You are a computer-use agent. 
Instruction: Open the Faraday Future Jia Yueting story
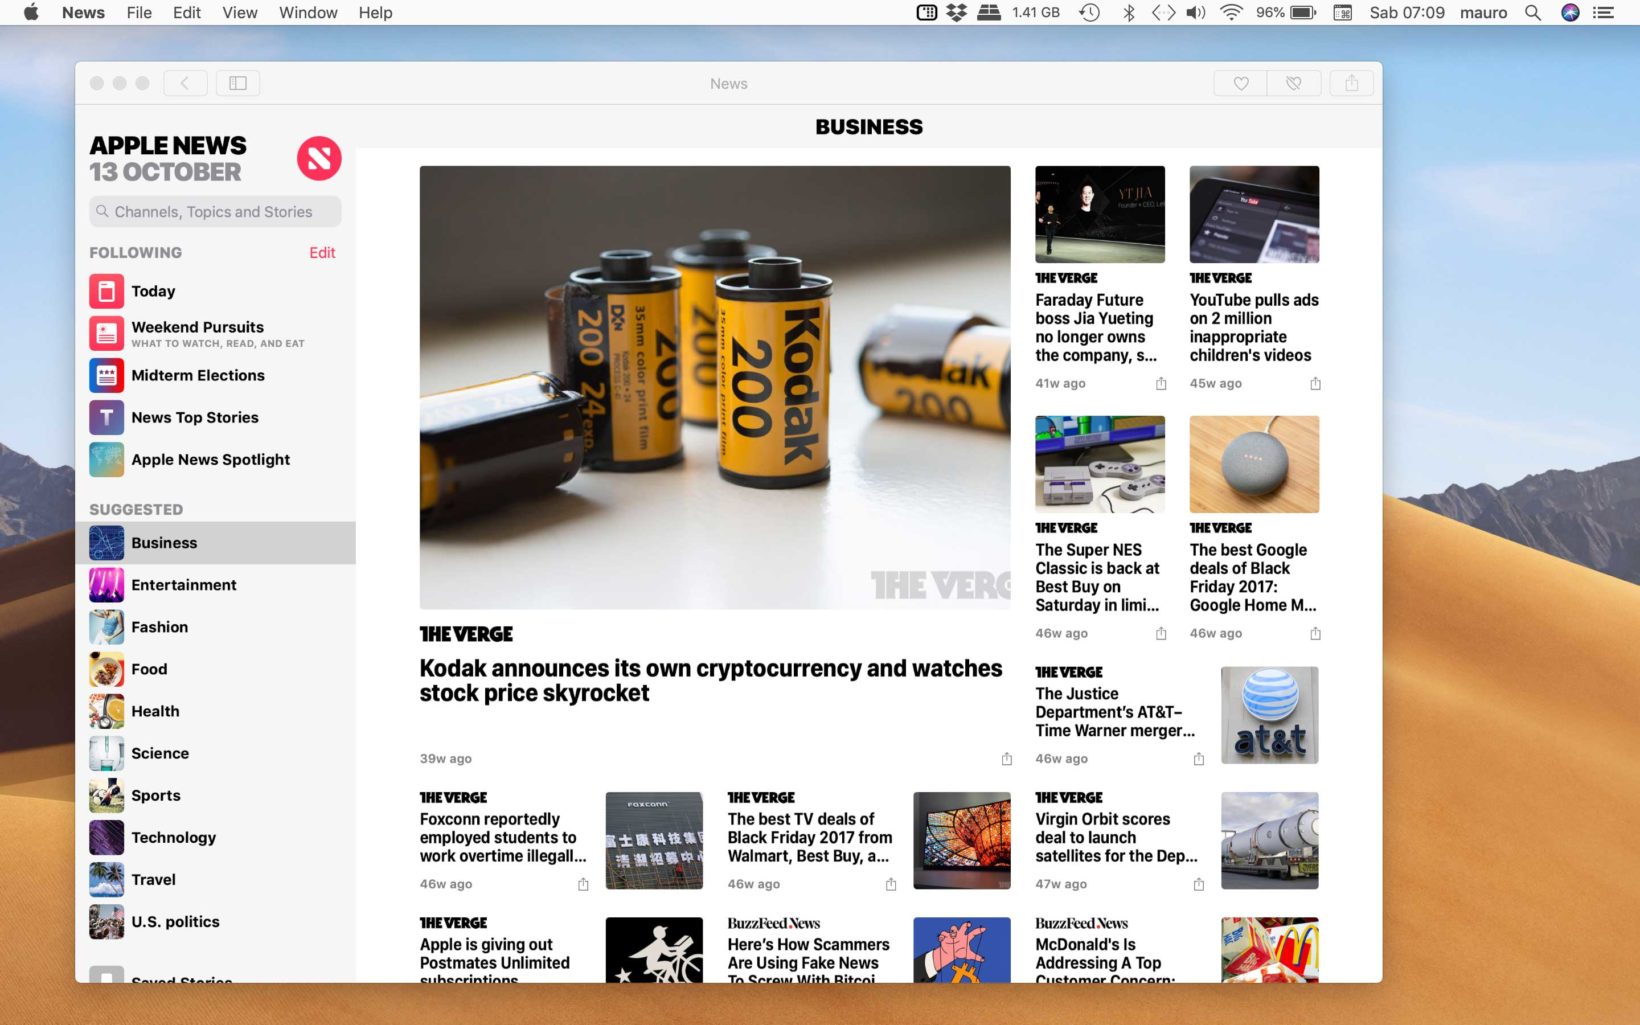click(1096, 328)
